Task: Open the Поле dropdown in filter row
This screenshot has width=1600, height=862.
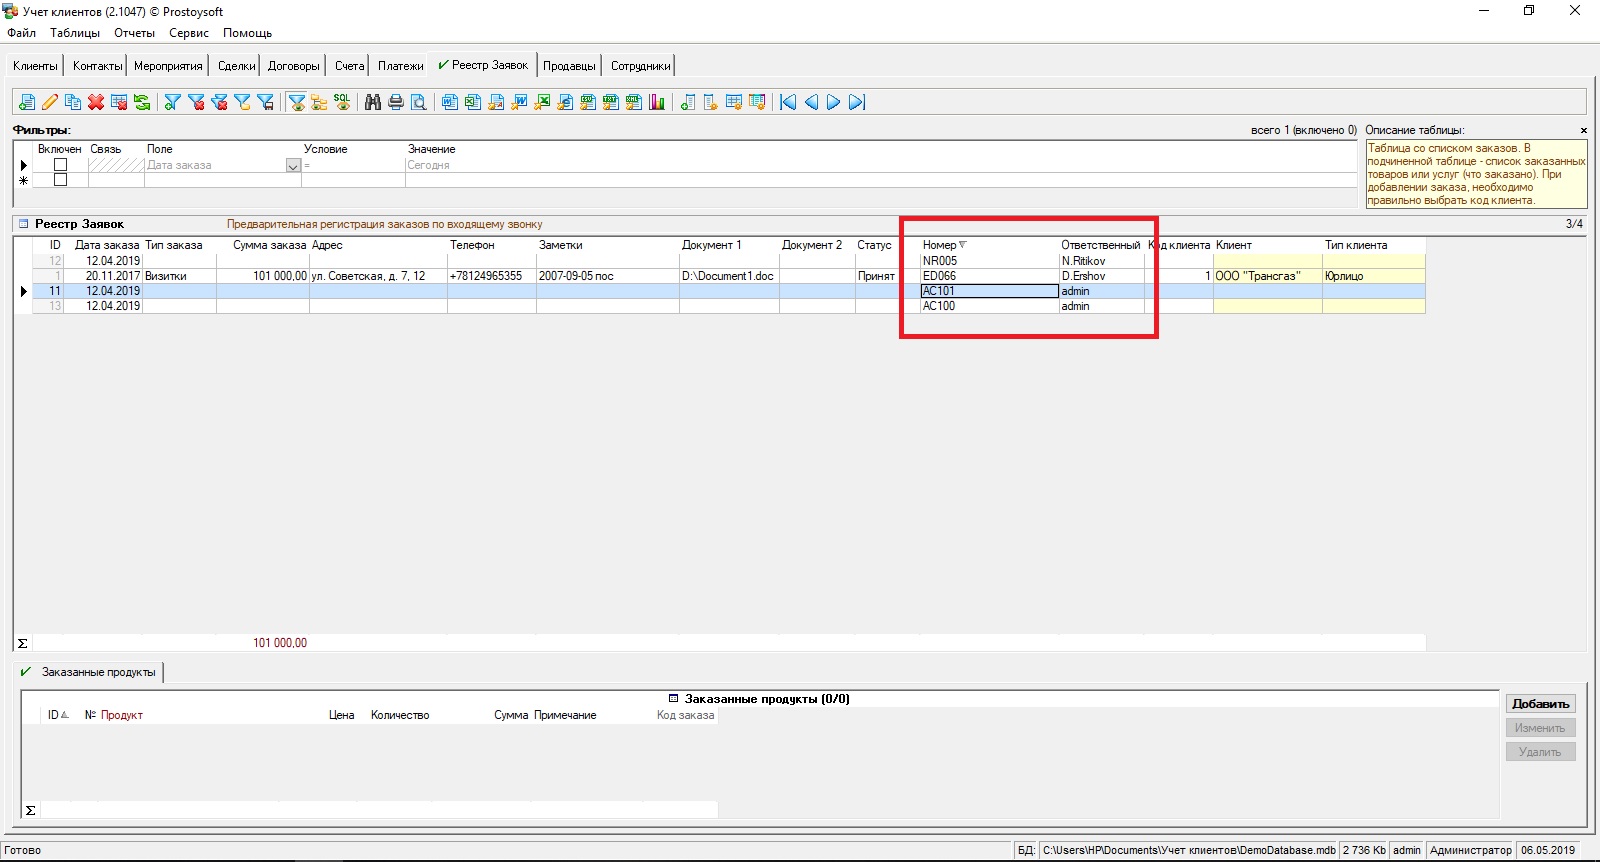Action: pyautogui.click(x=293, y=166)
